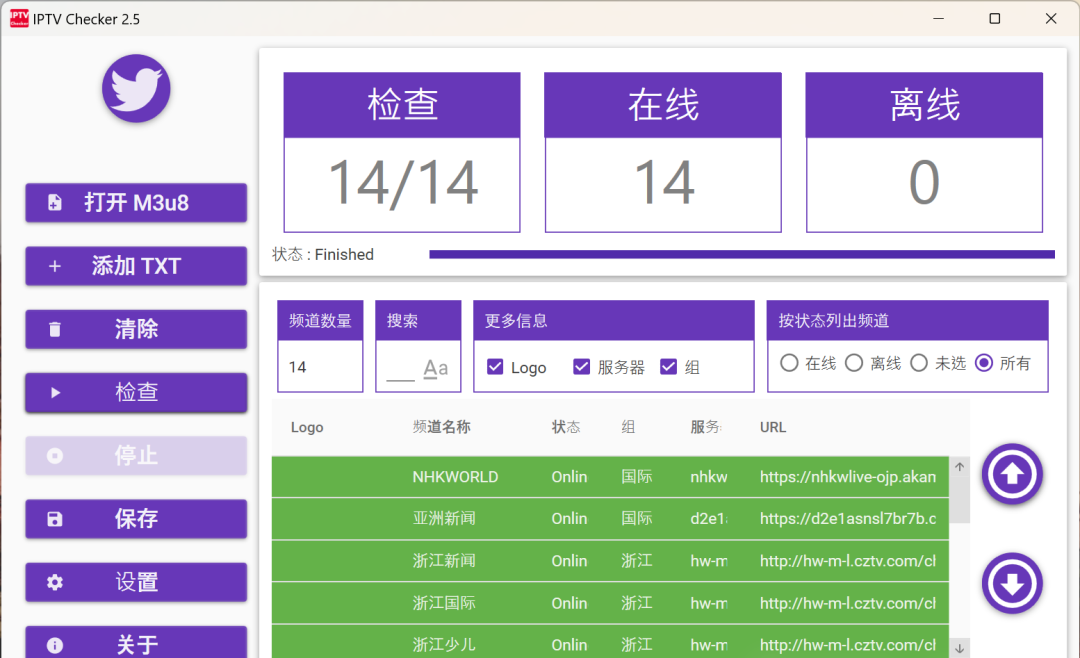Click the 状态 : Finished status text
Screen dimensions: 1080x658
pos(323,254)
